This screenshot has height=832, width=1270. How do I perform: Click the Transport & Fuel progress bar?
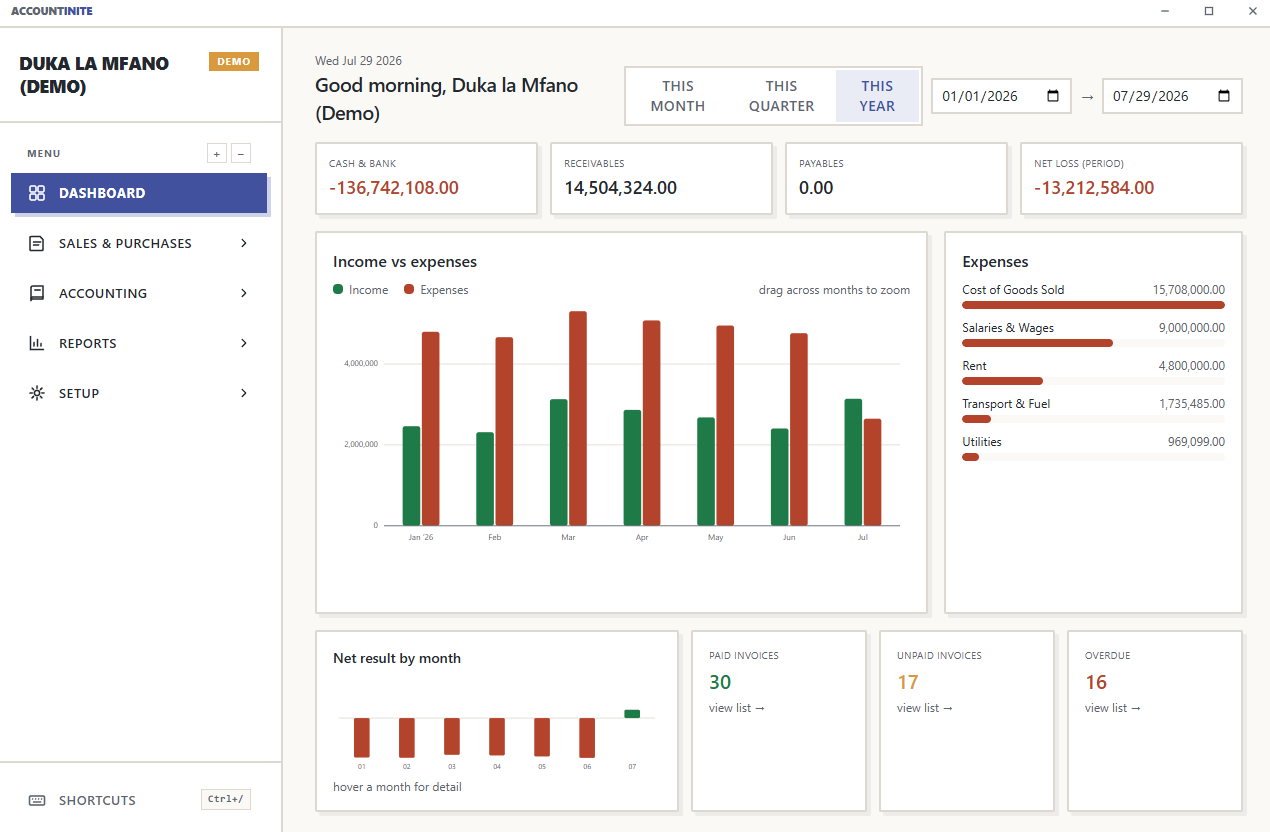click(1093, 419)
